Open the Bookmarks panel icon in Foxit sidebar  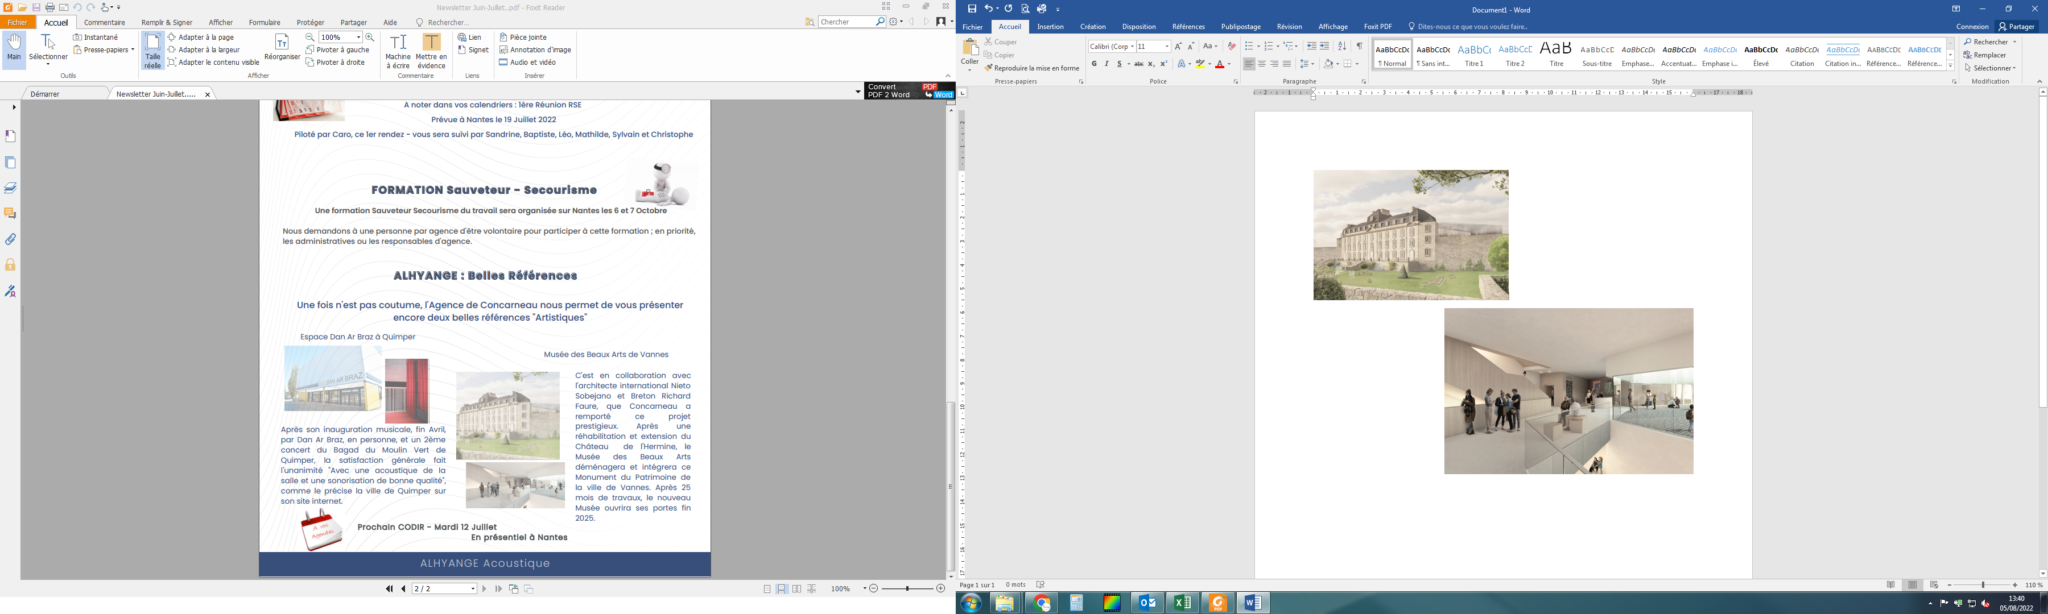(10, 136)
